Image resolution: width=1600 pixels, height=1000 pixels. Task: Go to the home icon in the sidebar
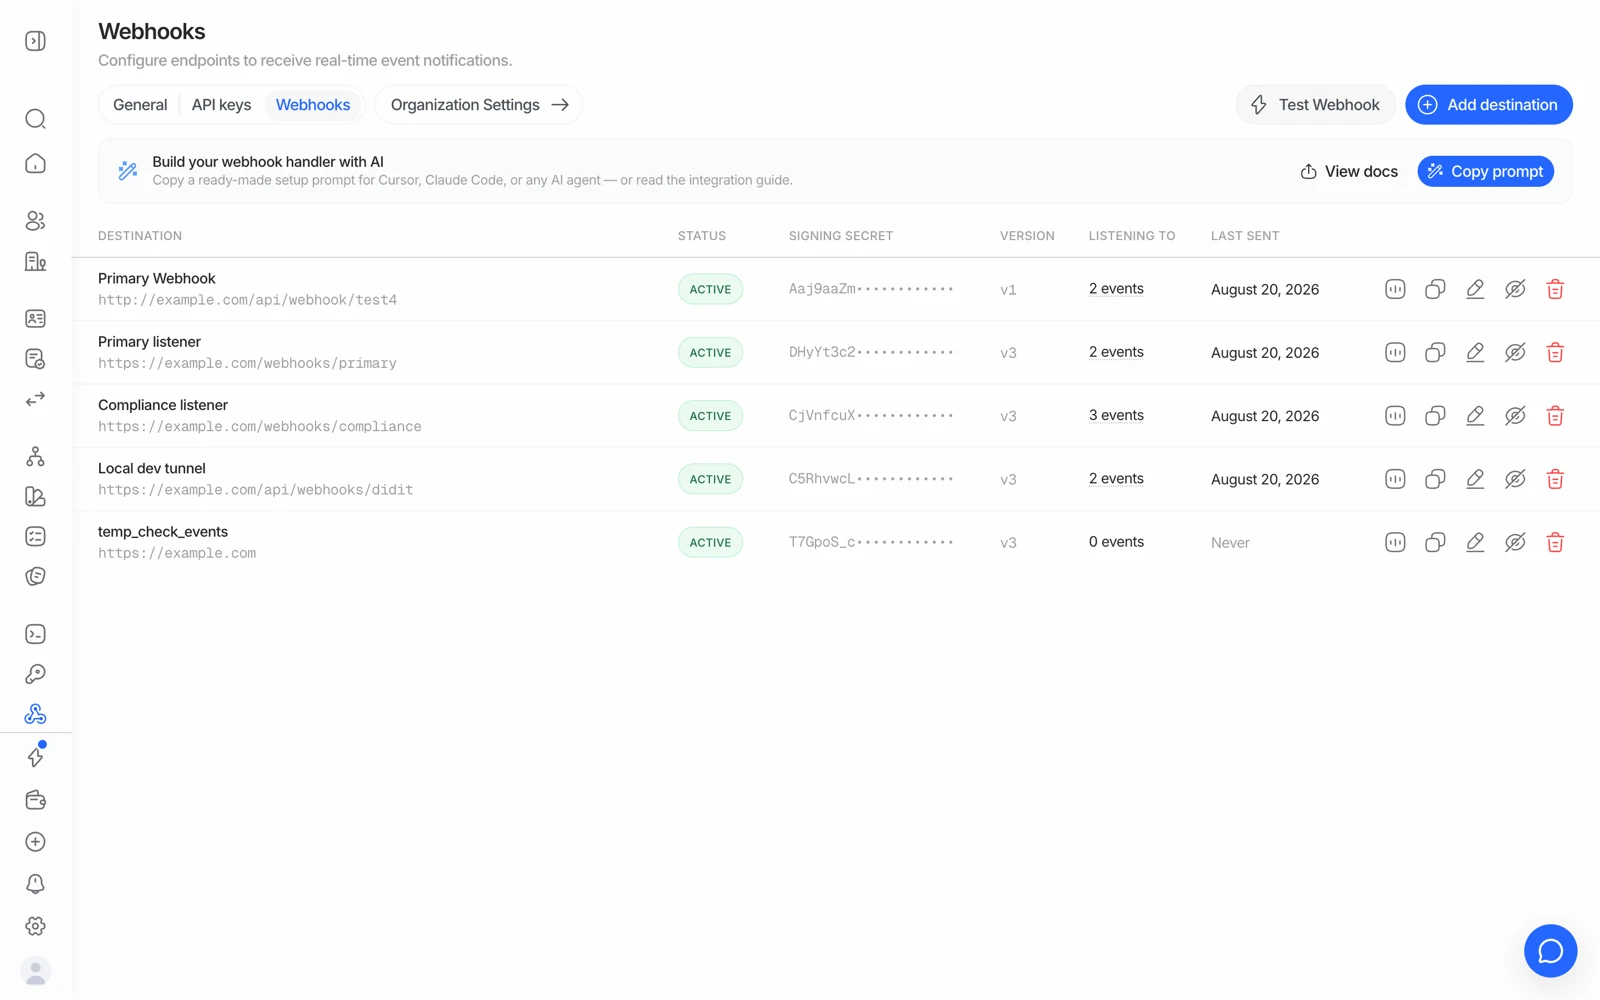35,163
